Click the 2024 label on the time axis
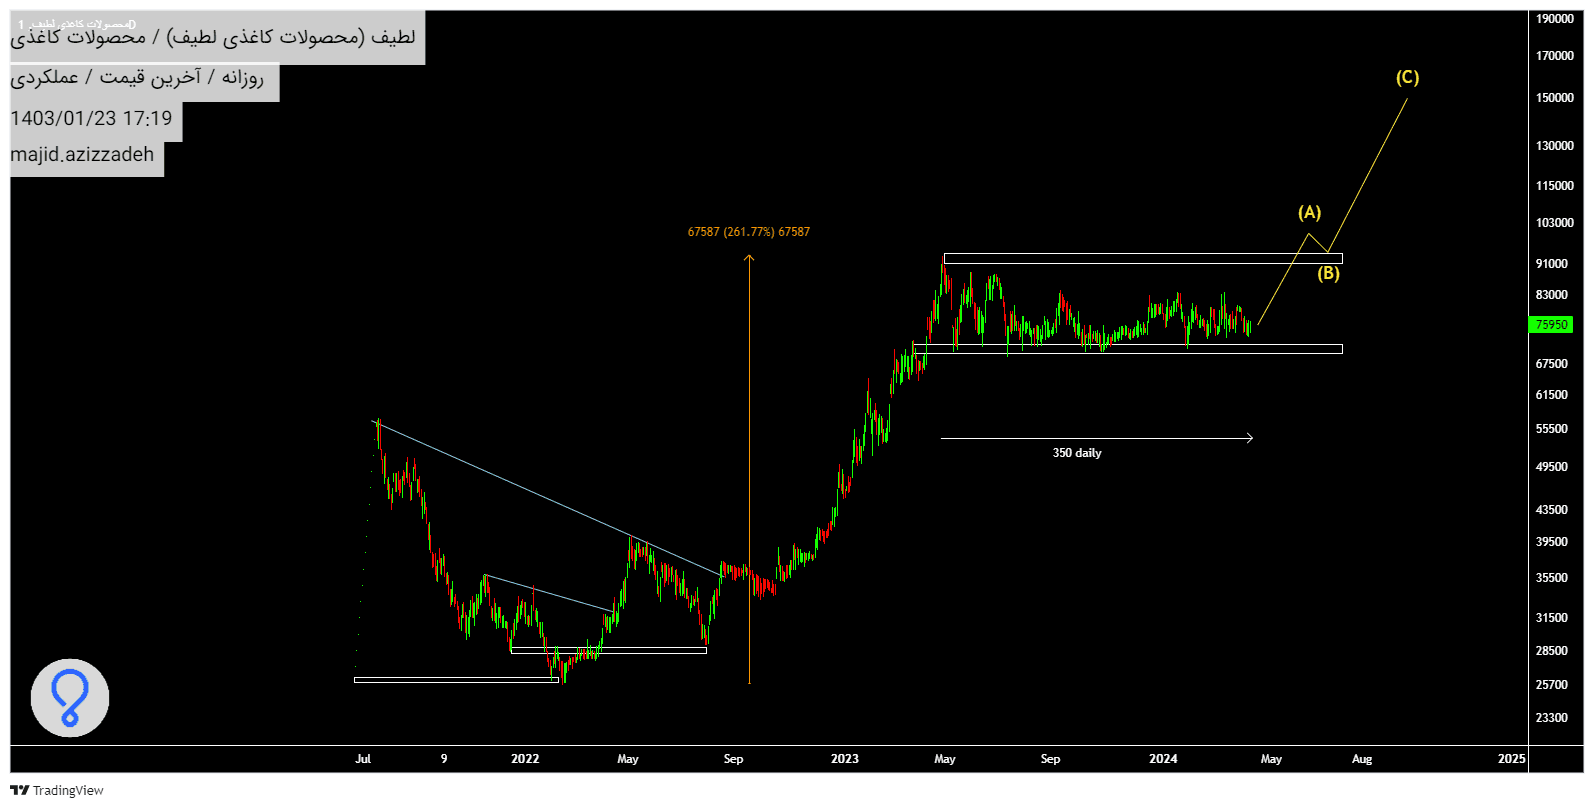 coord(1163,759)
